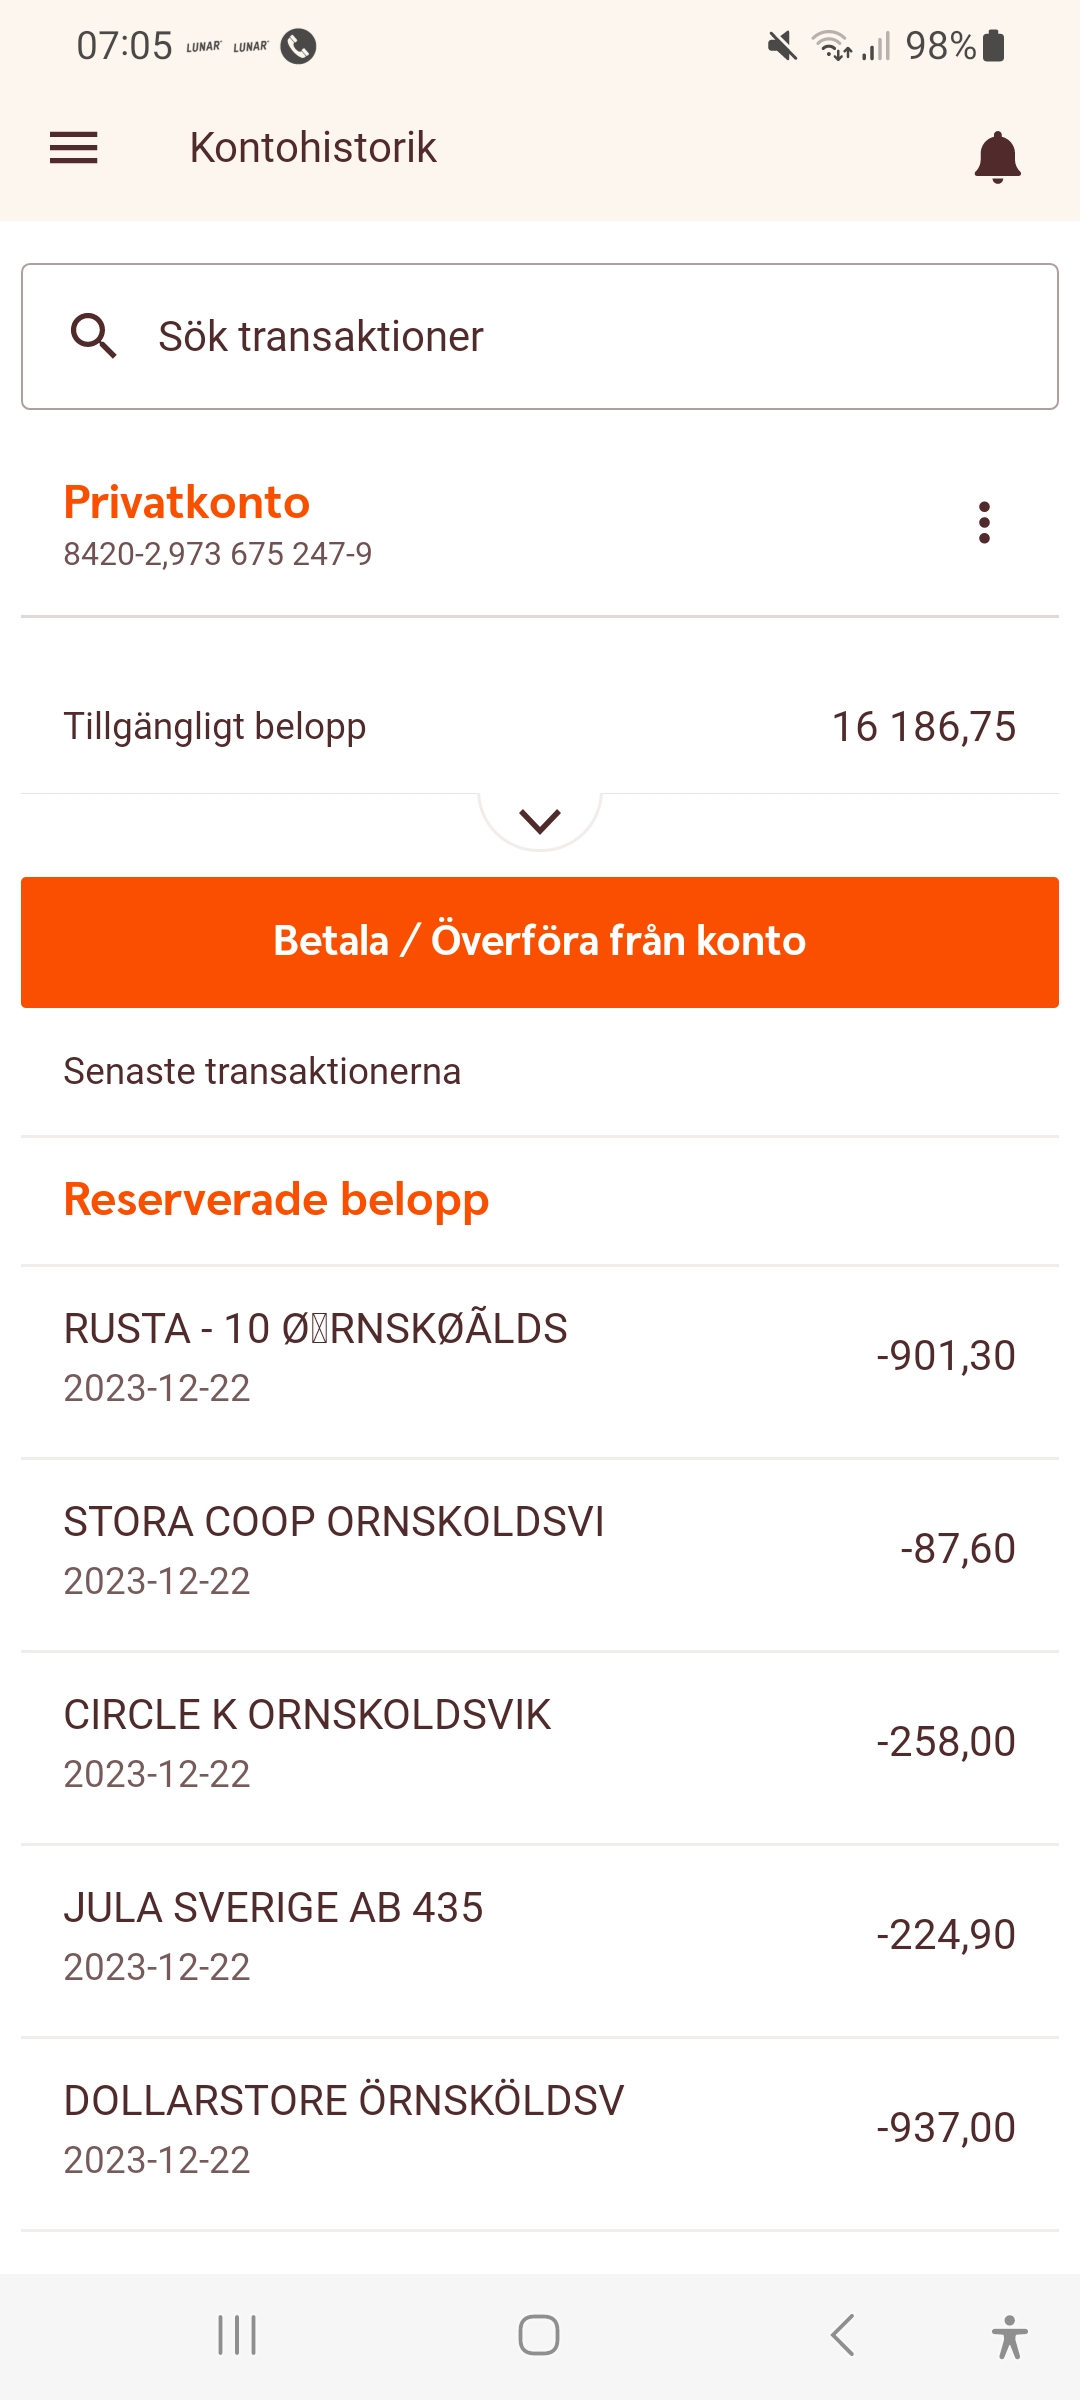
Task: Tap Android recent apps button
Action: 237,2336
